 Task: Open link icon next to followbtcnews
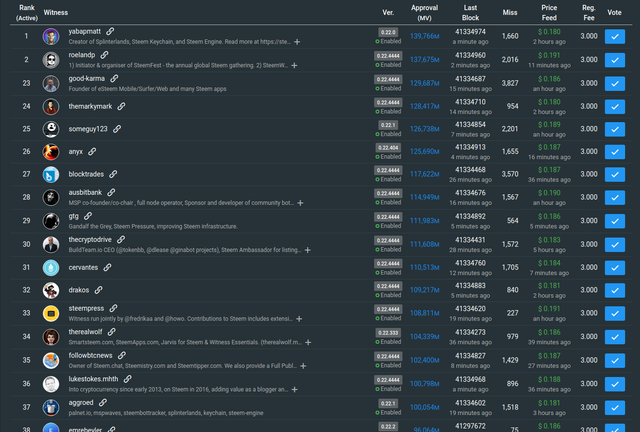pos(122,356)
